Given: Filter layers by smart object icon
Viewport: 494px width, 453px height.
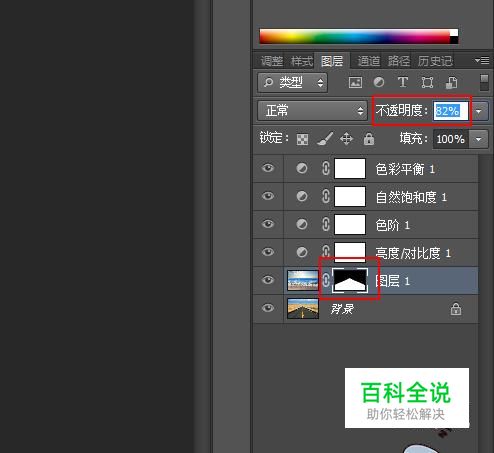Looking at the screenshot, I should tap(451, 83).
